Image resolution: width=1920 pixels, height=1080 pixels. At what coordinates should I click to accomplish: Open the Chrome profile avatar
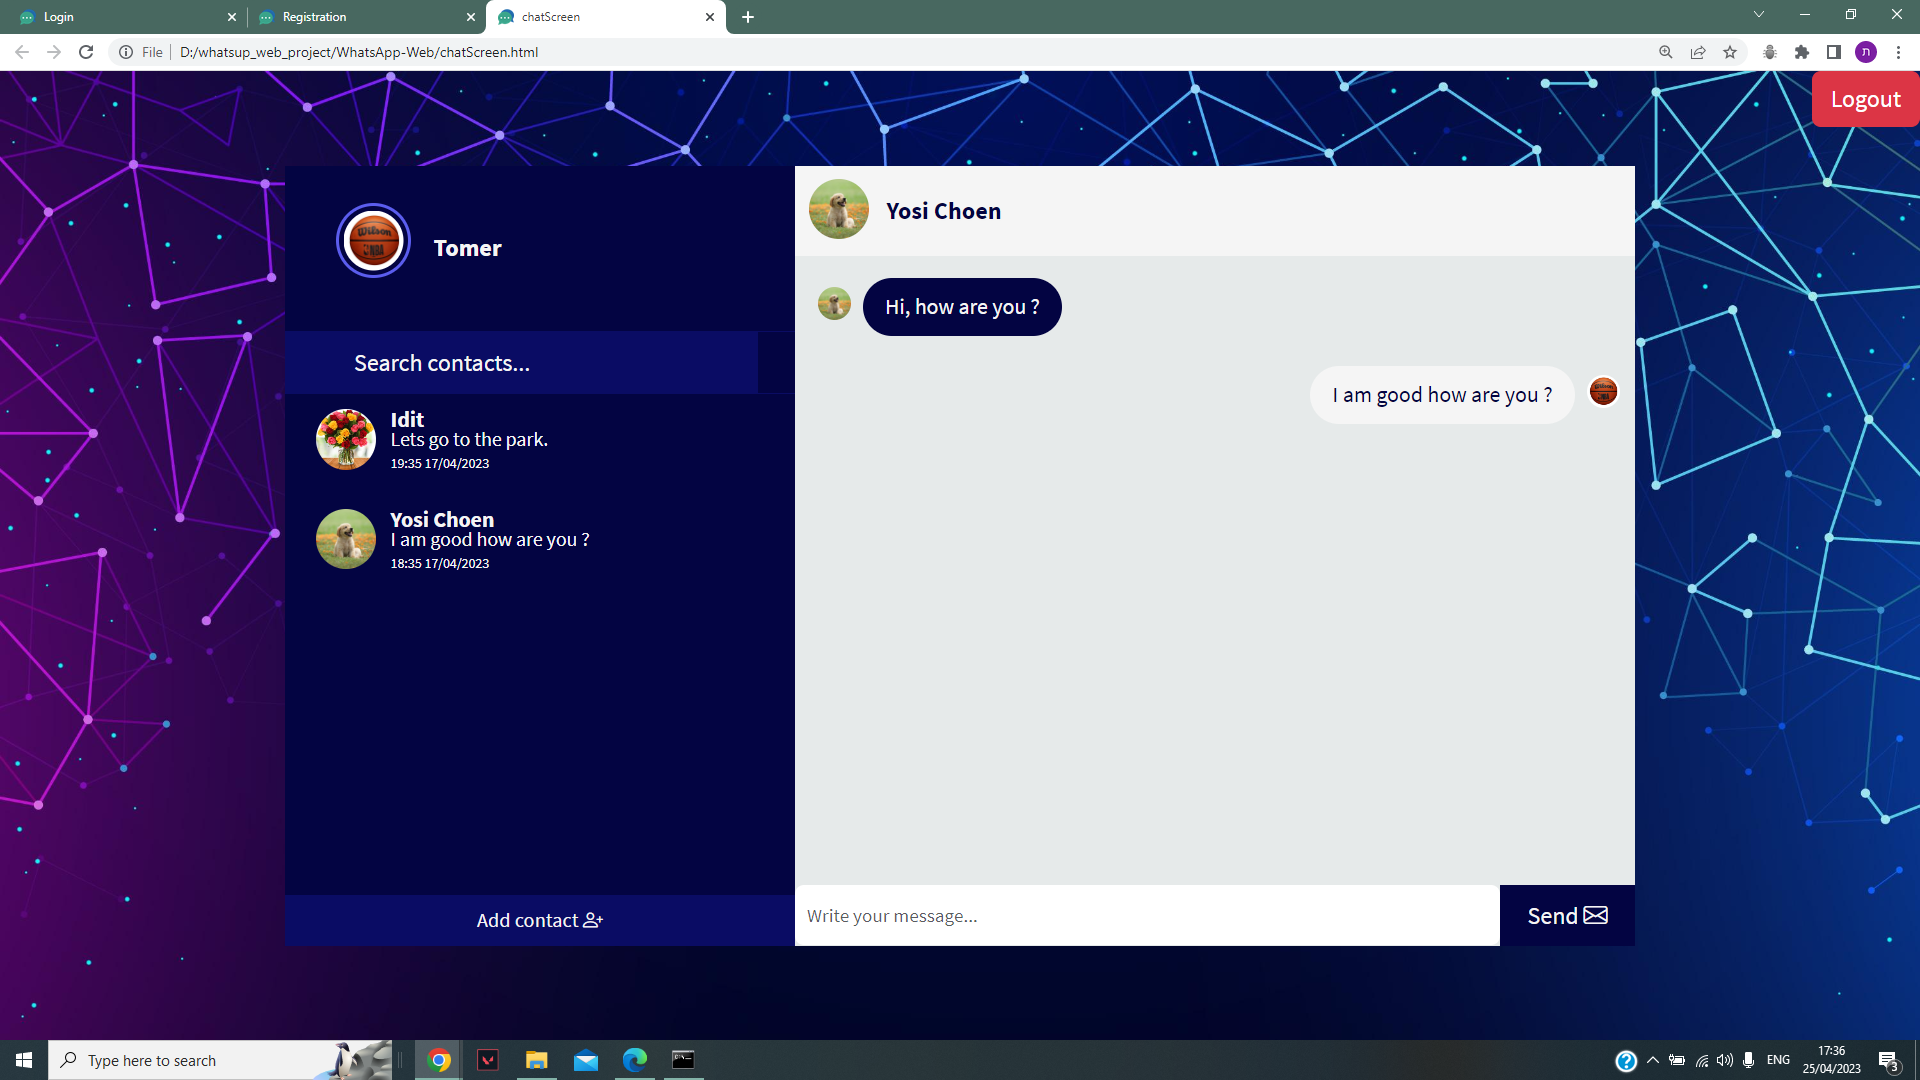[1866, 52]
